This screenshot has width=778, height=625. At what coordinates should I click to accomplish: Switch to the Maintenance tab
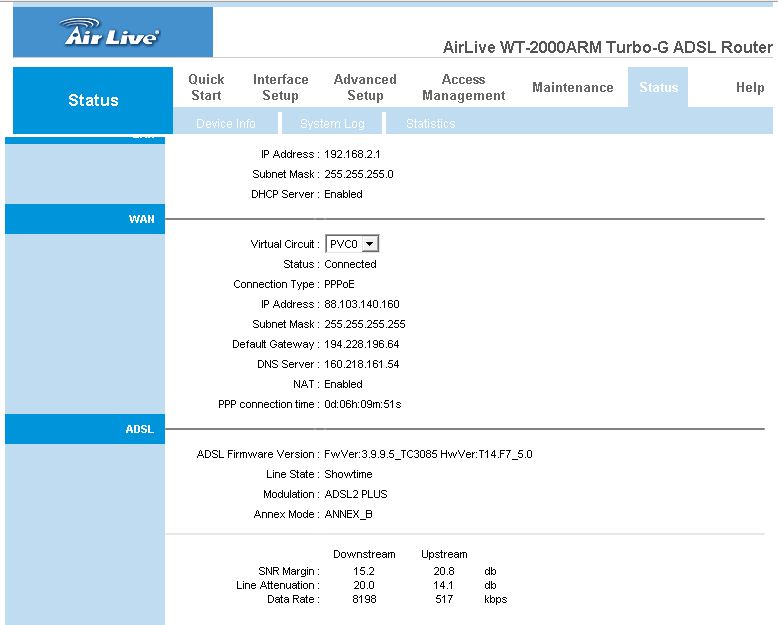point(573,87)
